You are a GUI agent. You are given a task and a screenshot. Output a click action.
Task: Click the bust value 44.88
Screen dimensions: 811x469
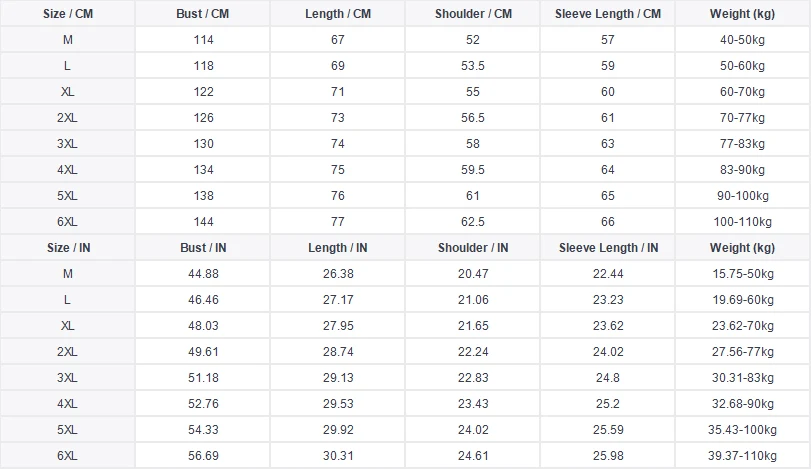coord(203,274)
